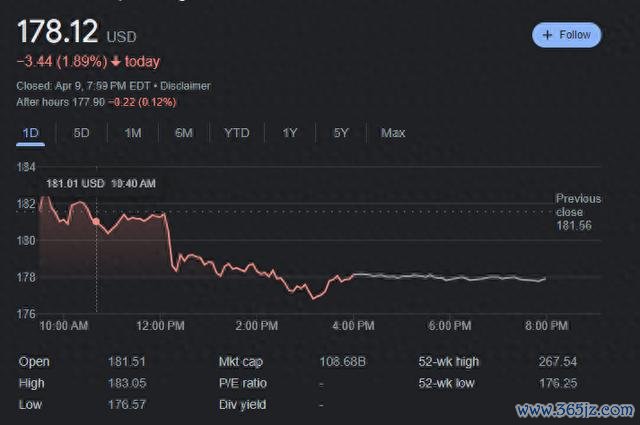Click the P/E ratio label
The image size is (640, 425).
point(241,383)
